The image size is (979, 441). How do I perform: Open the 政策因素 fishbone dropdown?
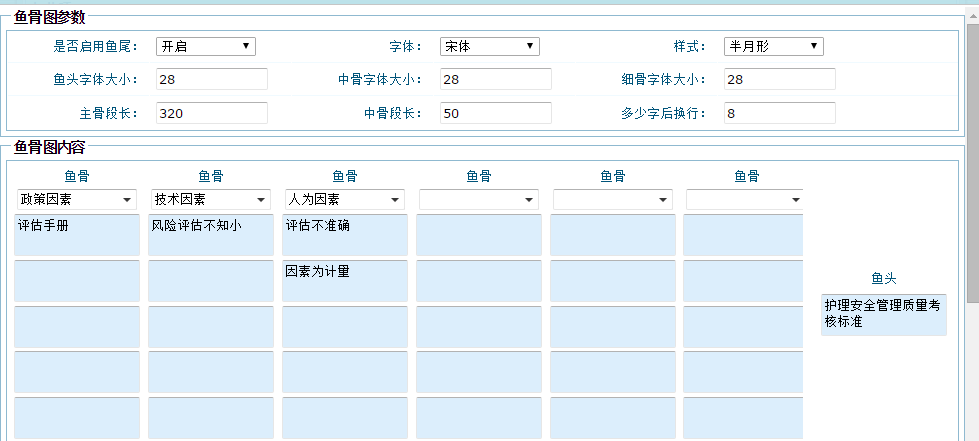[76, 200]
